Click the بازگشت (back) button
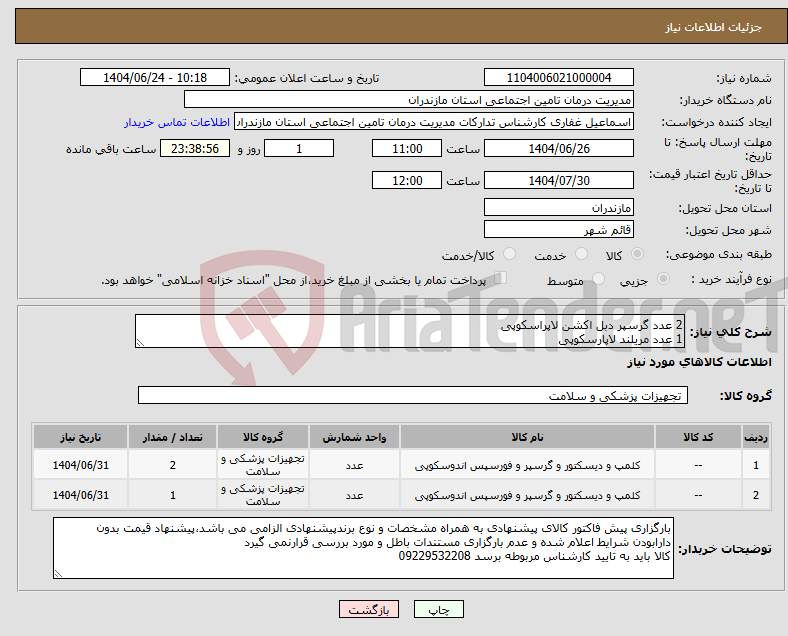The image size is (788, 636). 369,609
